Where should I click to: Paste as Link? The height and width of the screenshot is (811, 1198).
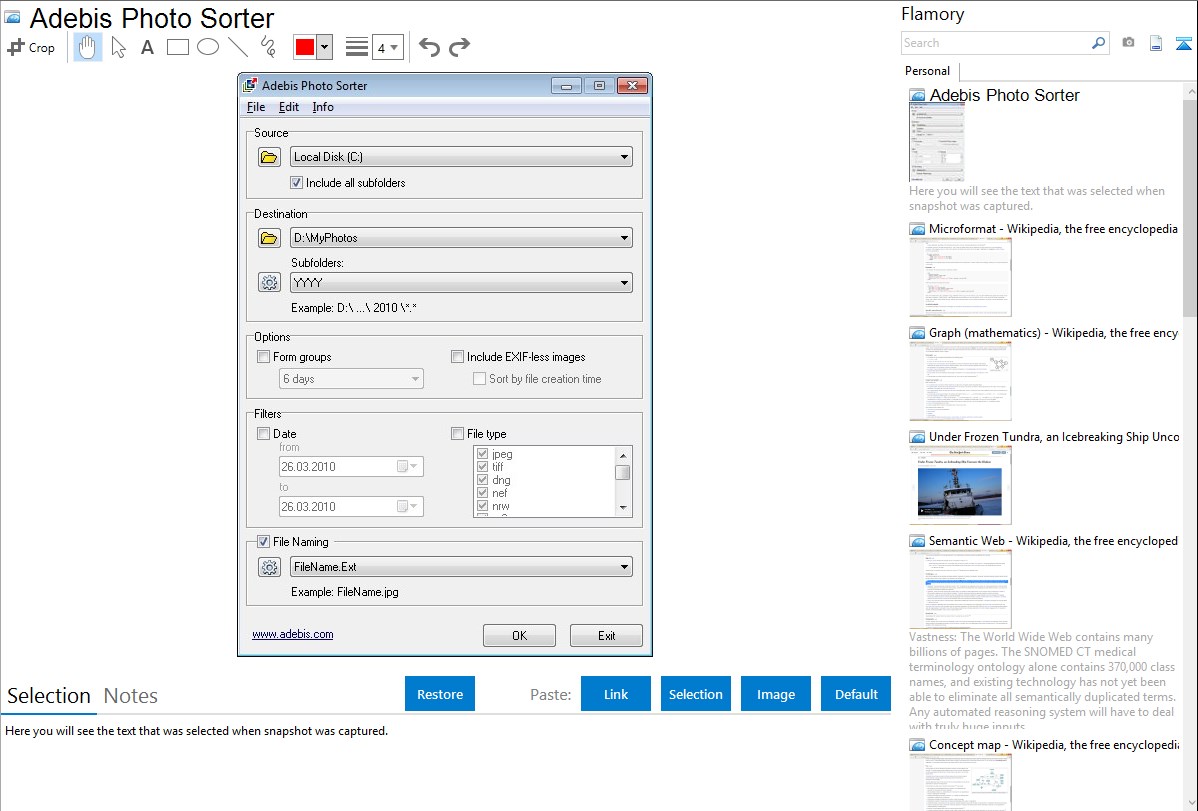[616, 694]
